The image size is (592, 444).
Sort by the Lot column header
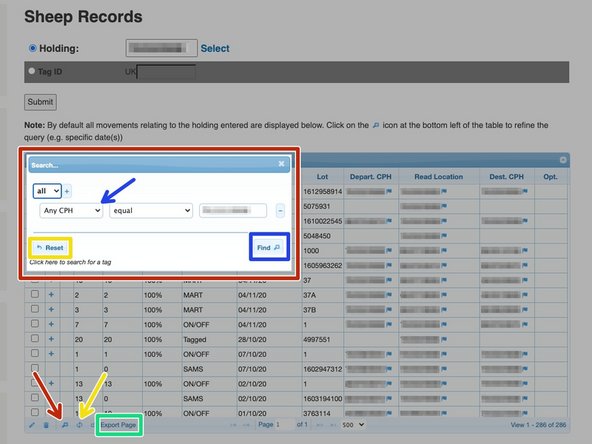tap(322, 177)
